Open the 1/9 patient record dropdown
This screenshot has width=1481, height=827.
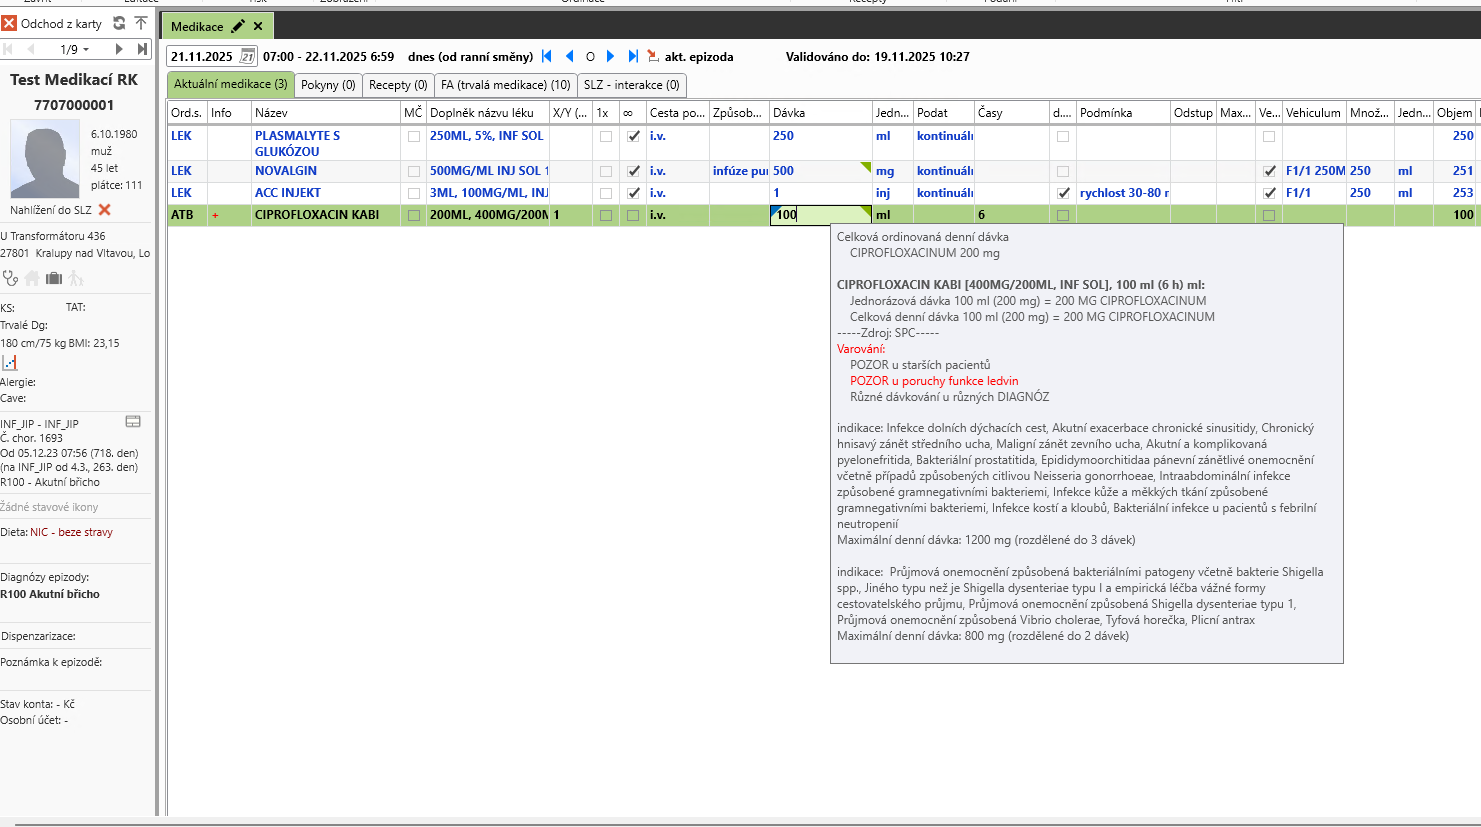pos(74,49)
